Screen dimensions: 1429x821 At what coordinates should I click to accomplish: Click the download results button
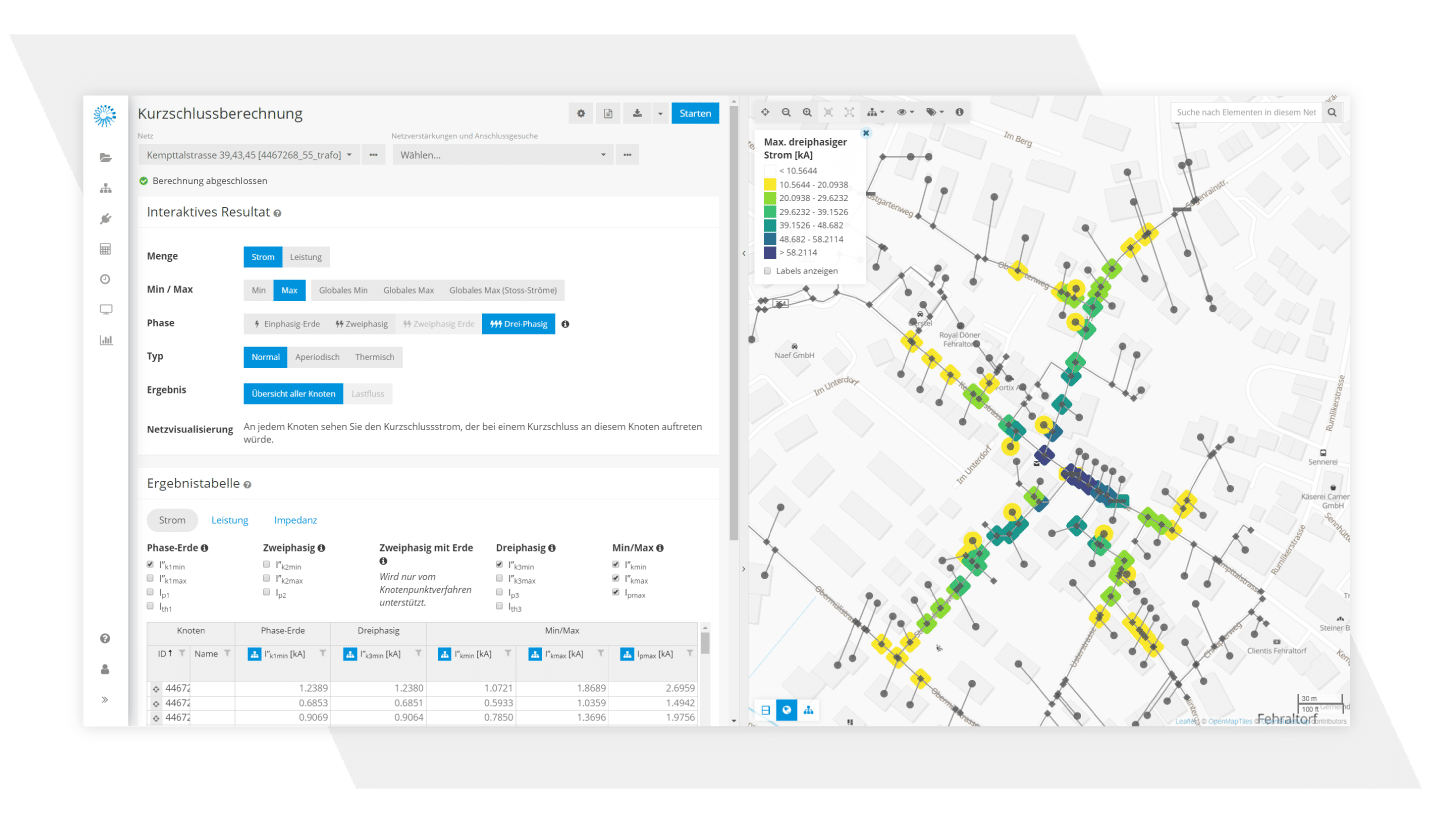point(637,114)
